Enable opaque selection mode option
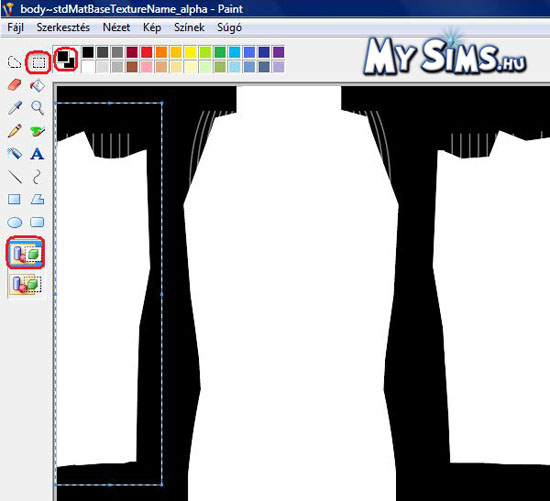The height and width of the screenshot is (501, 550). coord(26,253)
